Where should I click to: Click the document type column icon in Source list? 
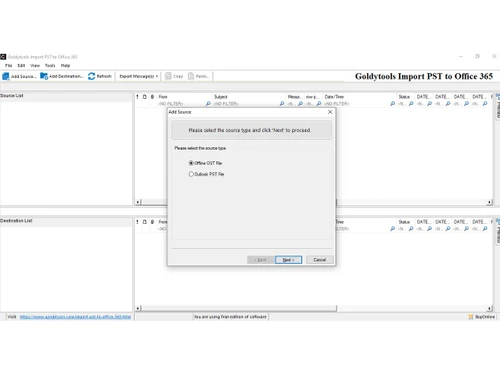point(145,97)
